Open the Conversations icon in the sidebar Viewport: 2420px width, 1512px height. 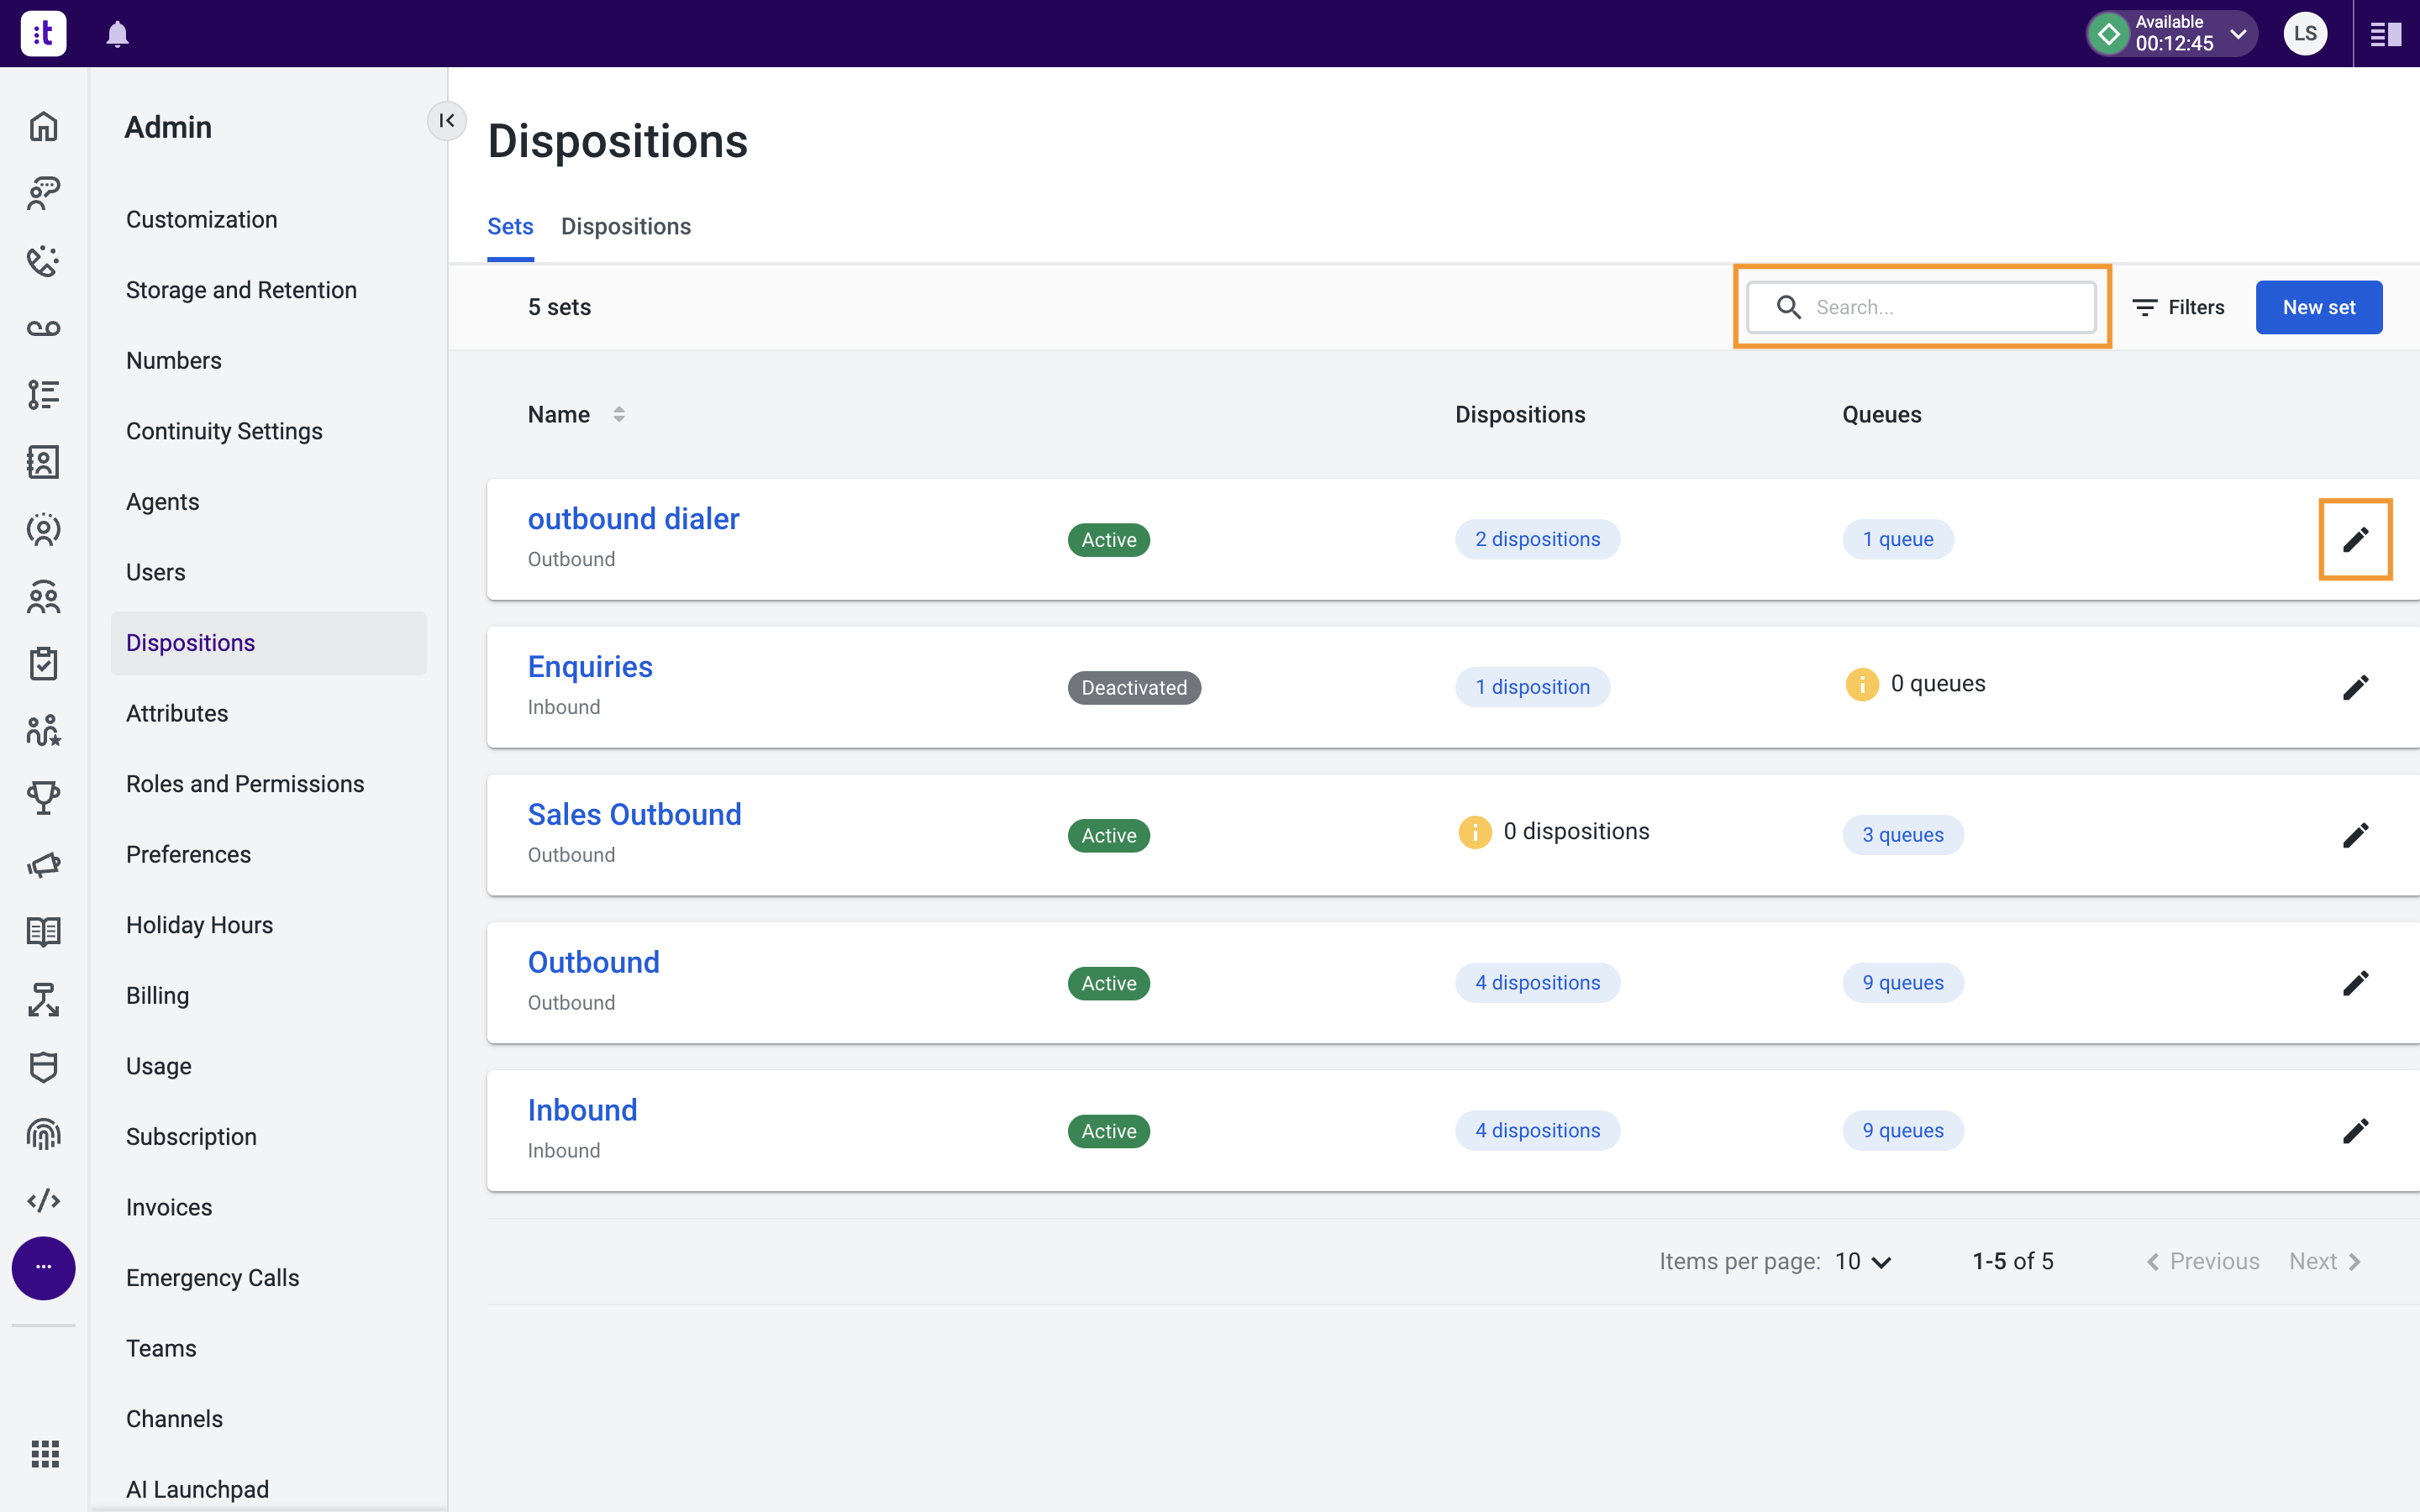43,193
